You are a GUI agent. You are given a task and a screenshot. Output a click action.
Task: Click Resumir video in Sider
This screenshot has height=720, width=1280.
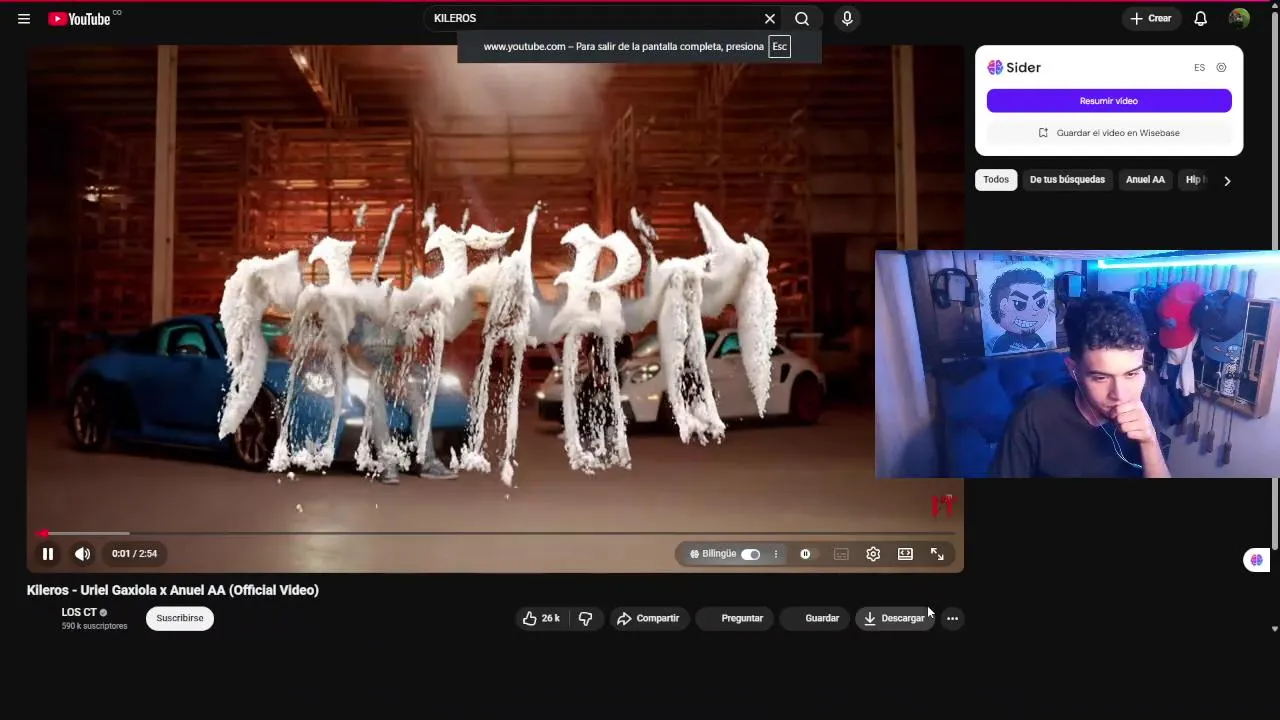pyautogui.click(x=1109, y=101)
